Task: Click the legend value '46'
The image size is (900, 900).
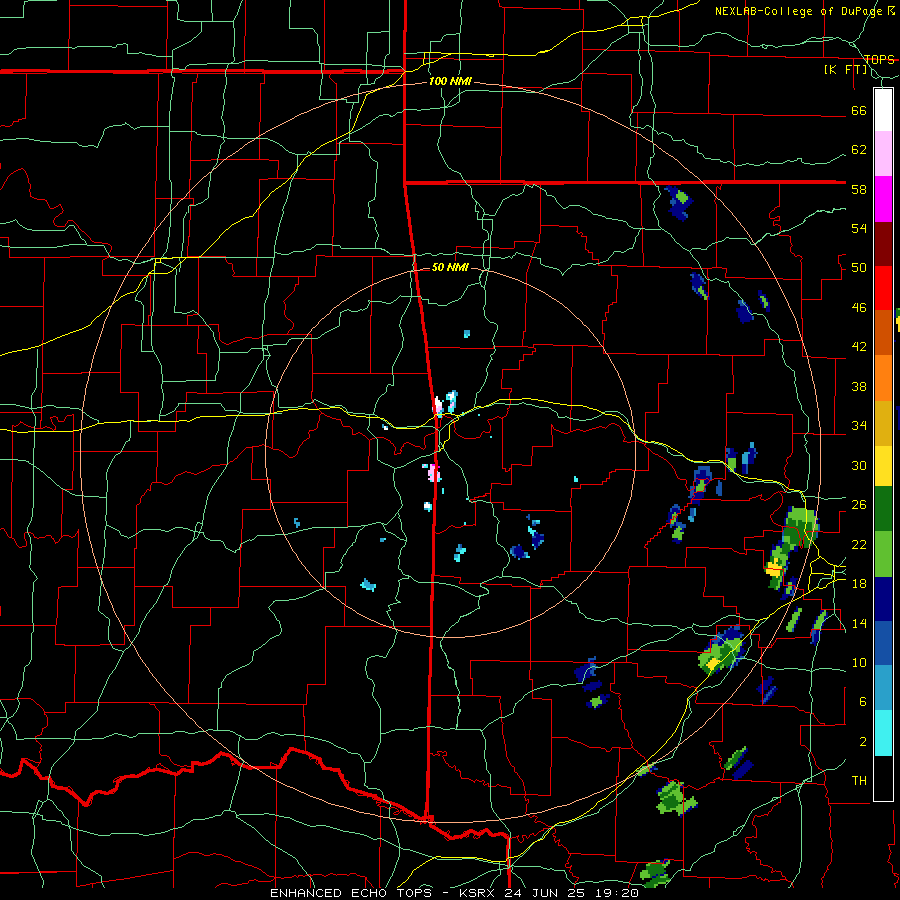Action: click(x=859, y=308)
